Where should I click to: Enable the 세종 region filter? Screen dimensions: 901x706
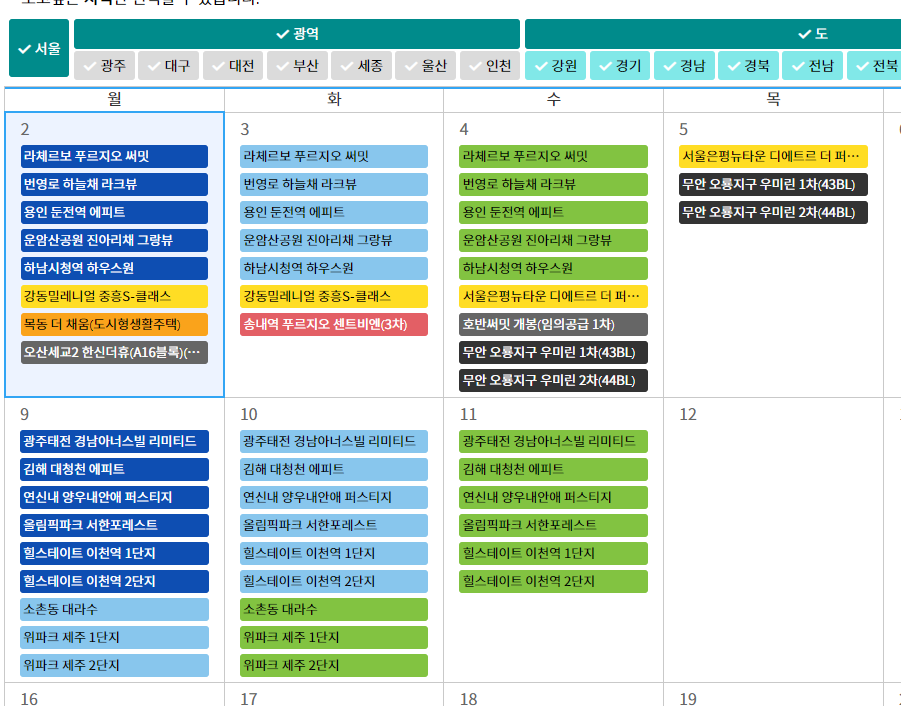[361, 66]
